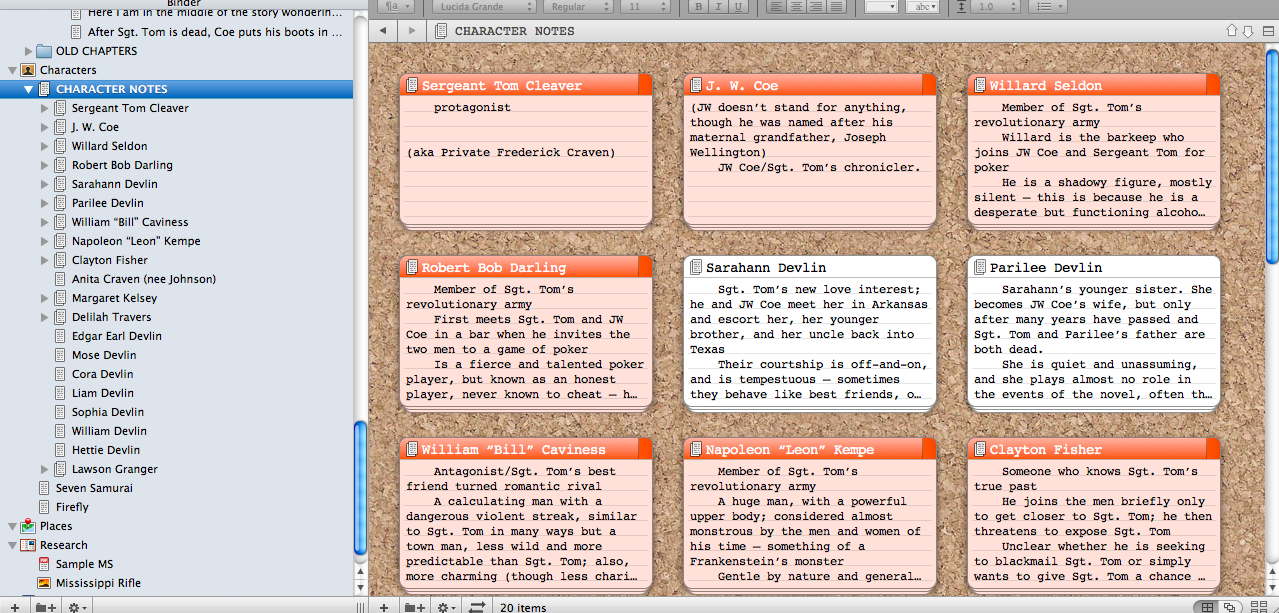Click add folder icon in corkboard footer
This screenshot has height=613, width=1279.
415,606
